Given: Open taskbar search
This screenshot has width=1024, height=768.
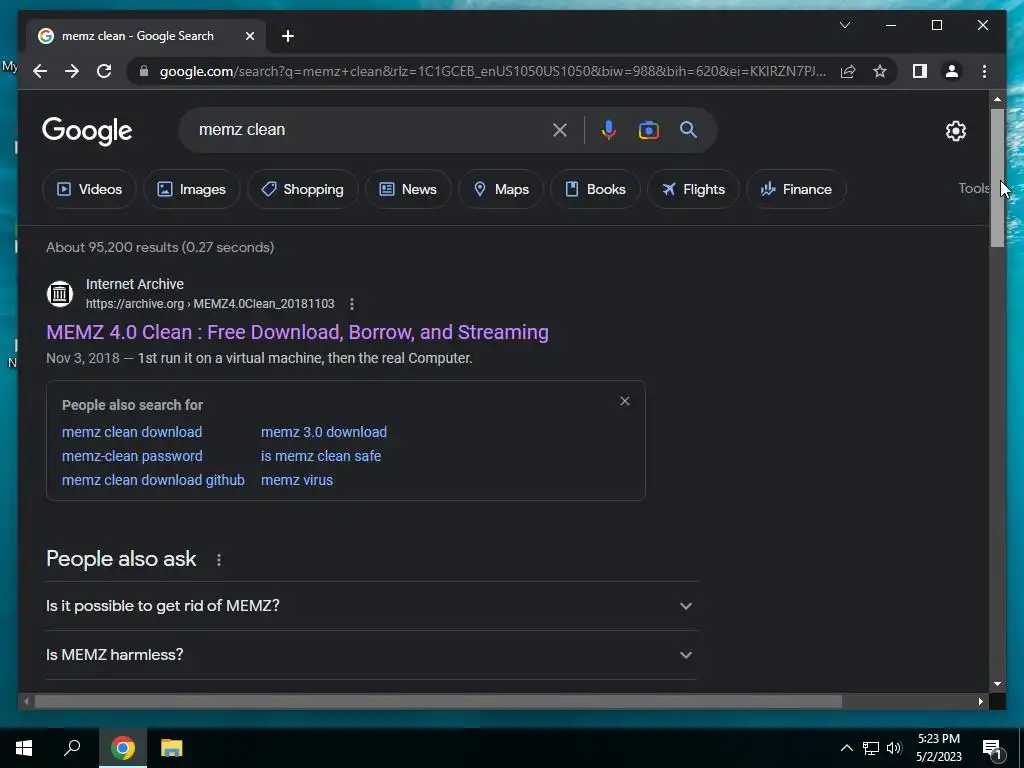Looking at the screenshot, I should point(72,748).
